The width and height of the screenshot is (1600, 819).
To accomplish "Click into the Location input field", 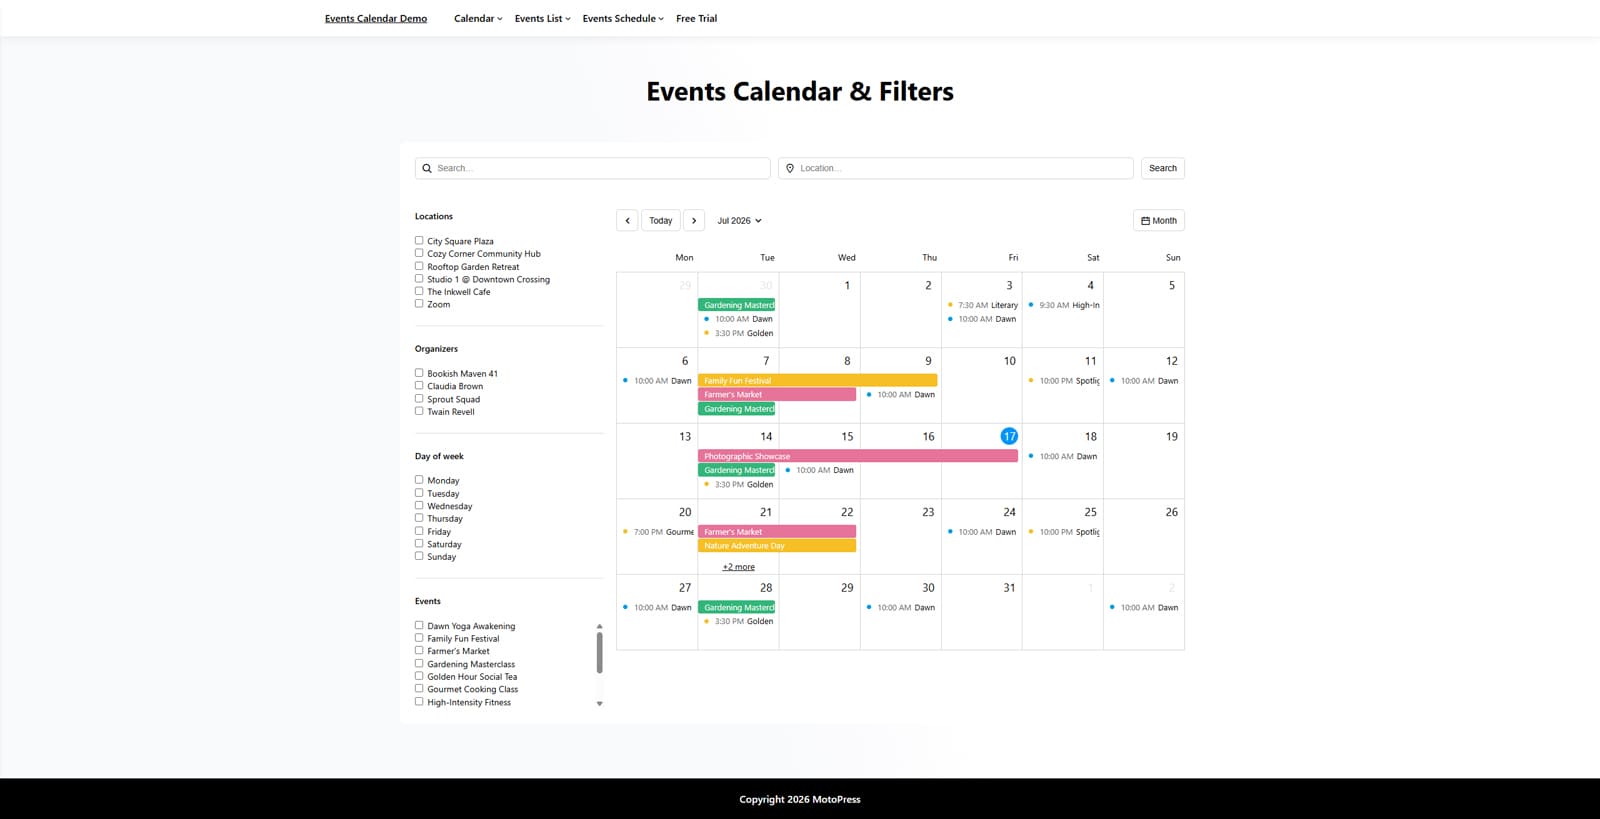I will (x=956, y=168).
